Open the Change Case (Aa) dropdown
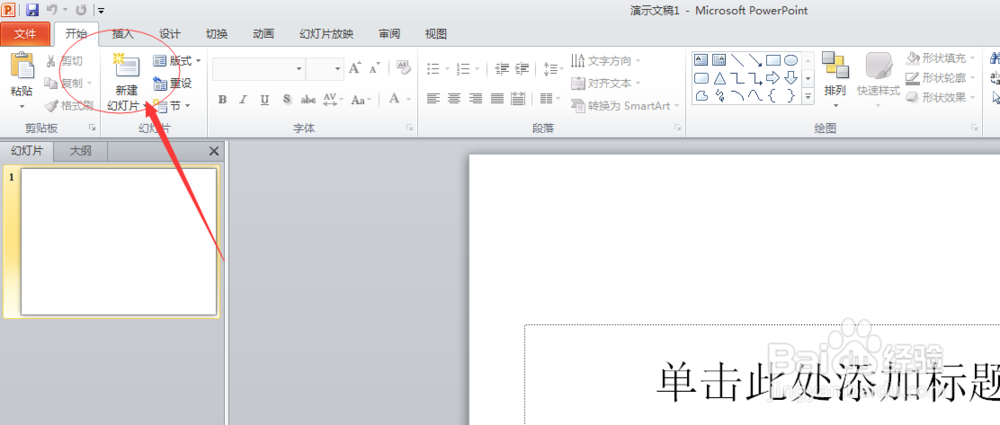 (361, 100)
